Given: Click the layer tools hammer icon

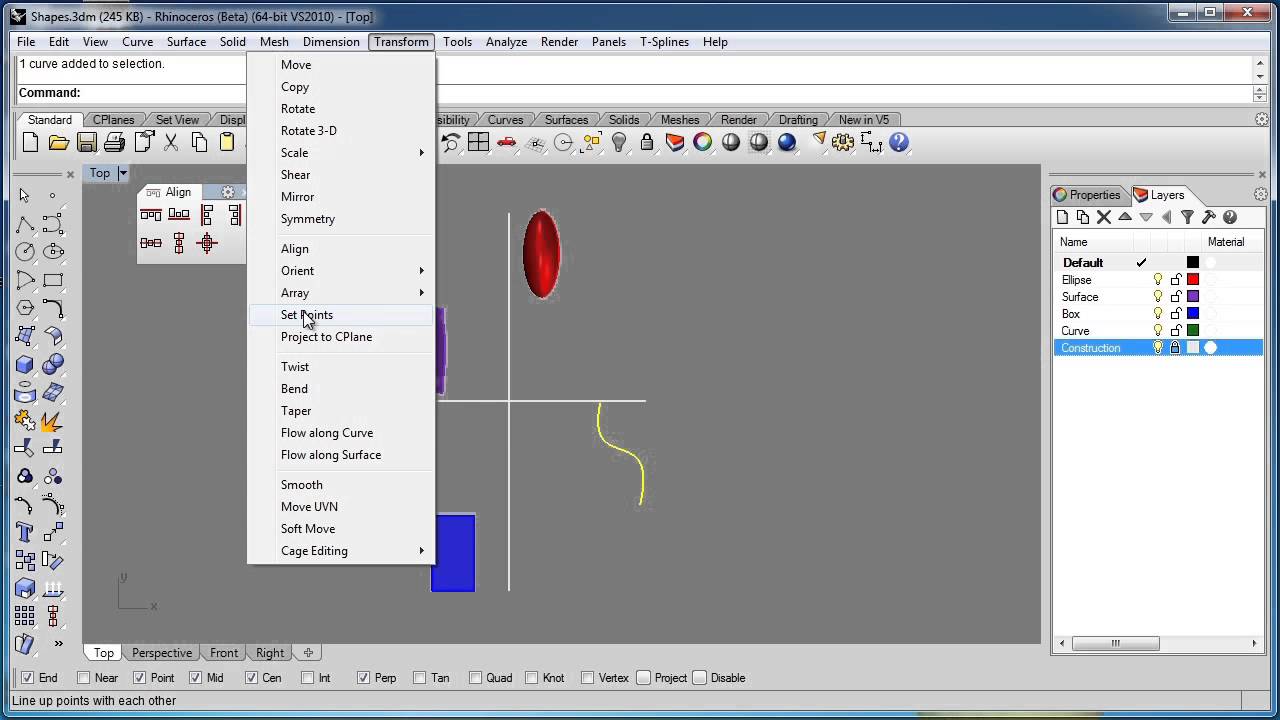Looking at the screenshot, I should (x=1209, y=217).
